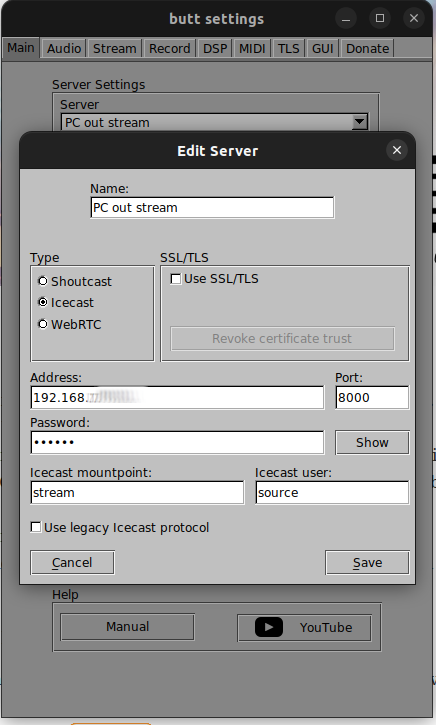Click the Icecast mountpoint field
The image size is (436, 725).
[137, 492]
